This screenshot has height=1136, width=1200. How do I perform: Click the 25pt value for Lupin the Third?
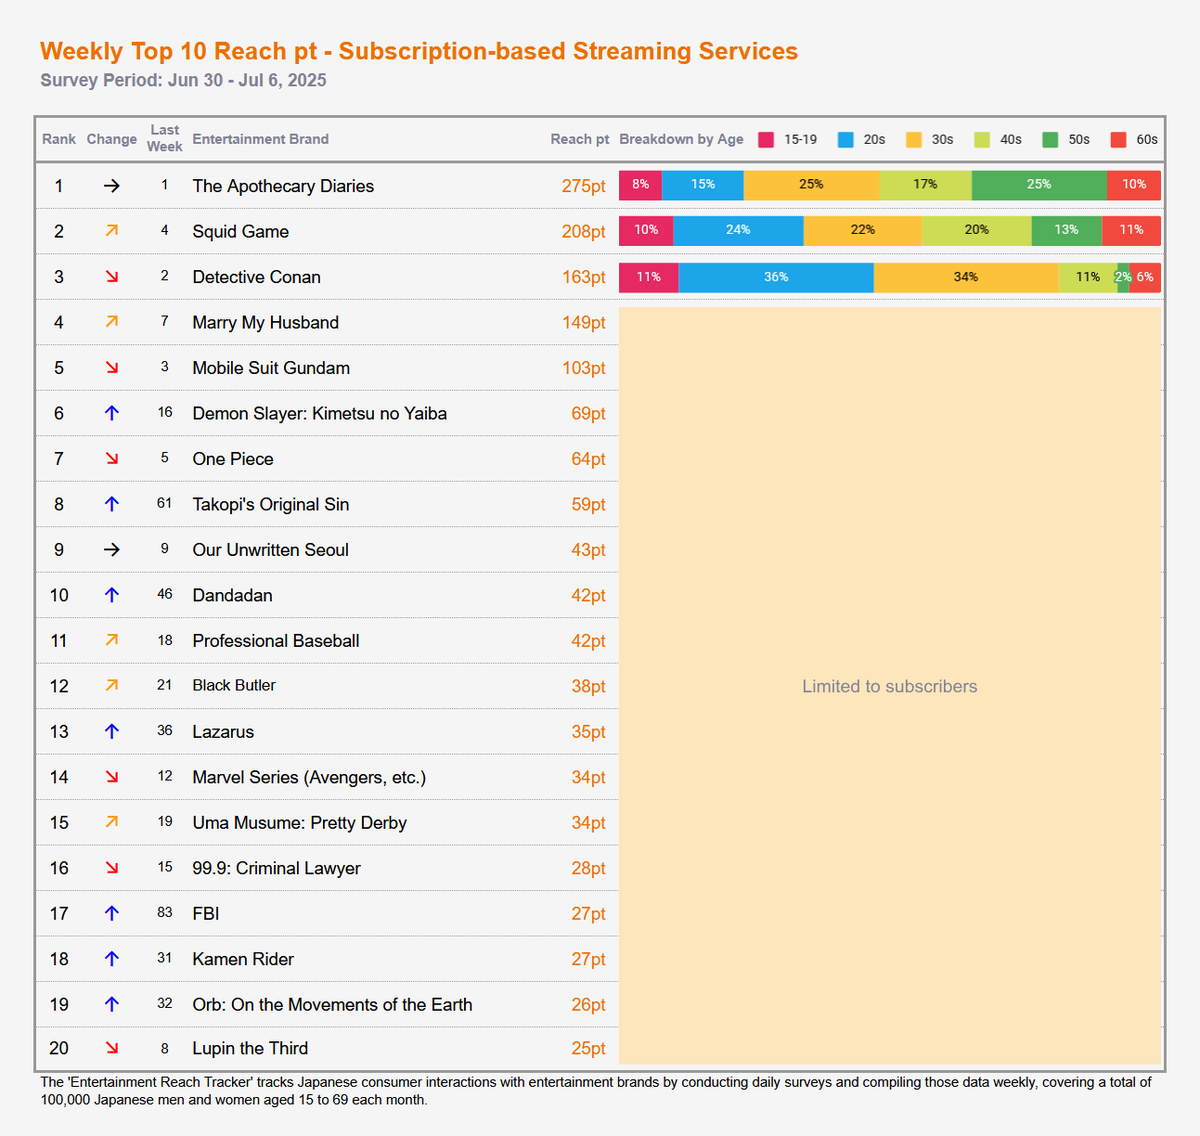(x=589, y=1048)
